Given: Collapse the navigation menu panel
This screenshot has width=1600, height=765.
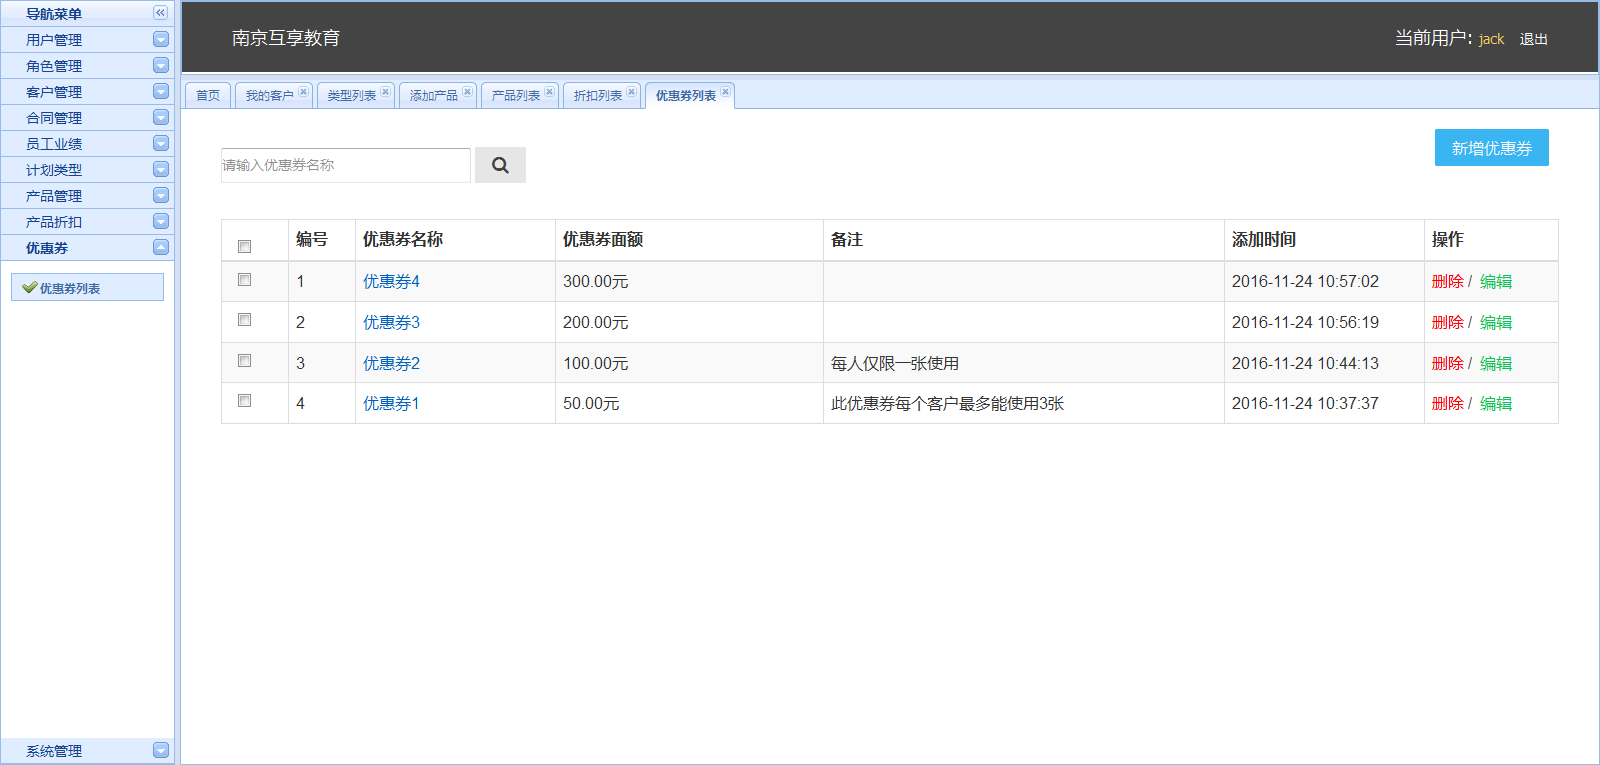Looking at the screenshot, I should pyautogui.click(x=160, y=13).
